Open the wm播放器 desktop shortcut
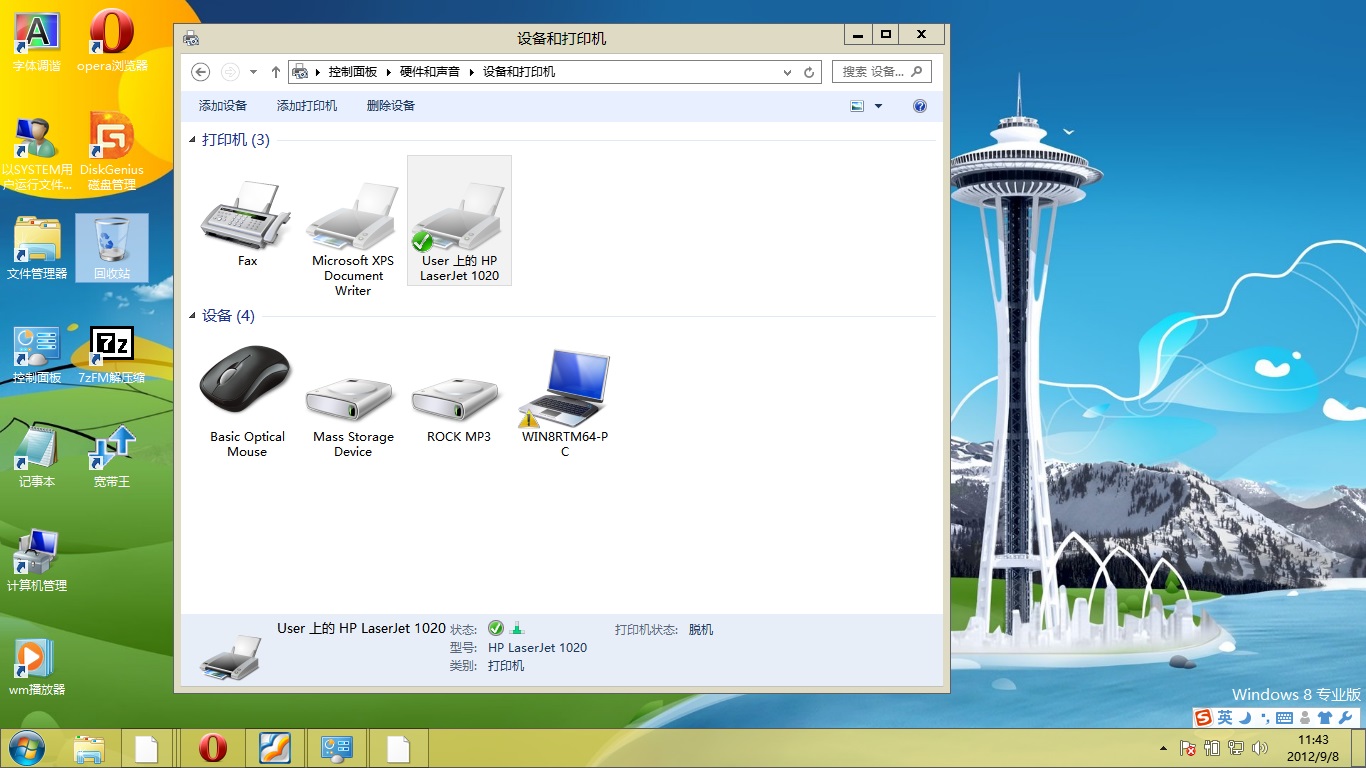The height and width of the screenshot is (768, 1366). (37, 667)
